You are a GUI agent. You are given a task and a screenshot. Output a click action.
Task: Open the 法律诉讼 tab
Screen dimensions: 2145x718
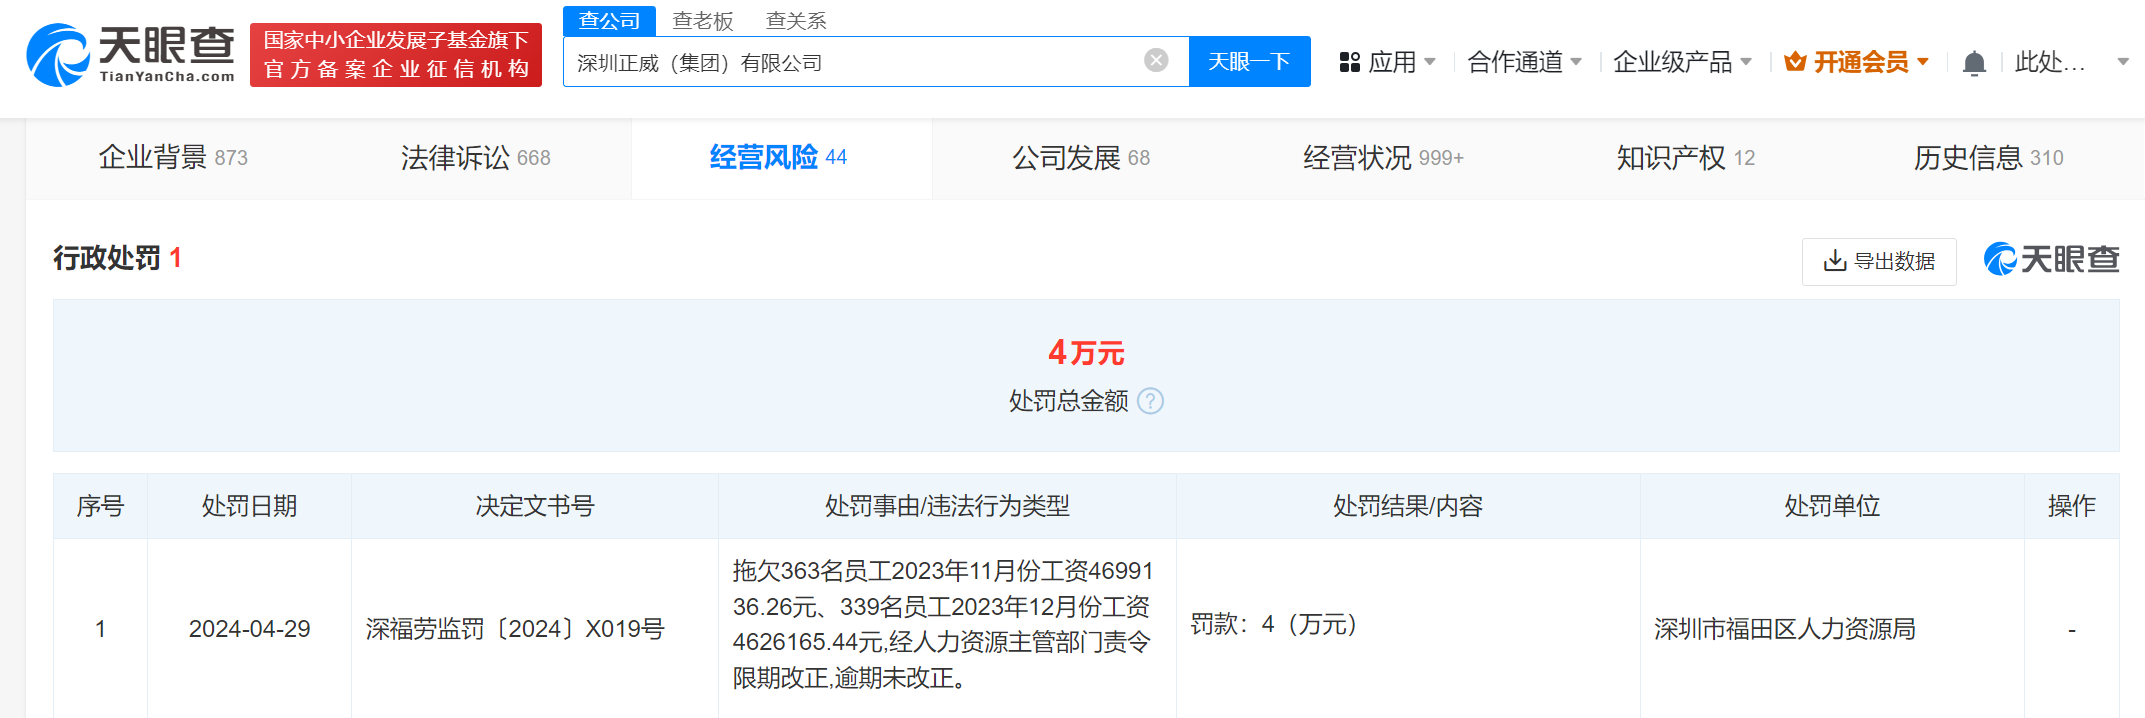pyautogui.click(x=476, y=158)
